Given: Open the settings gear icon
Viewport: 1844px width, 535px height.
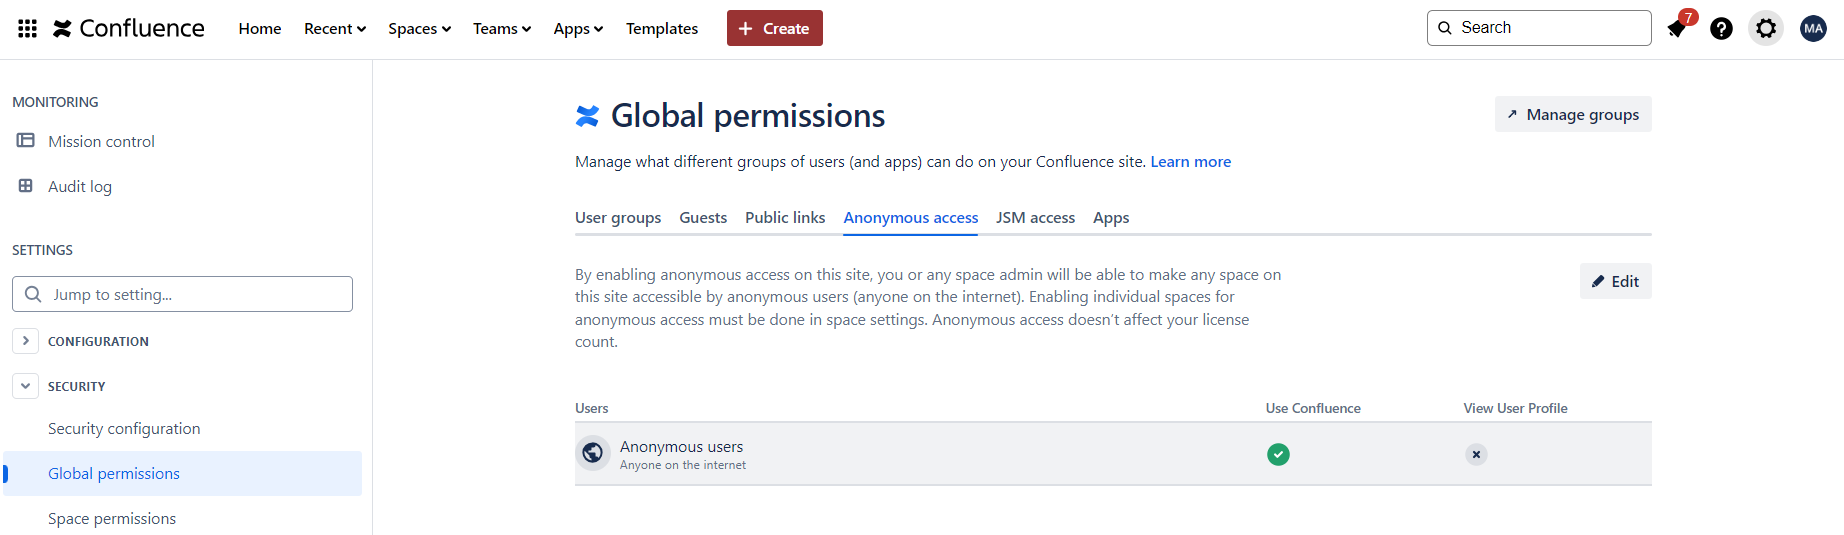Looking at the screenshot, I should (1766, 29).
